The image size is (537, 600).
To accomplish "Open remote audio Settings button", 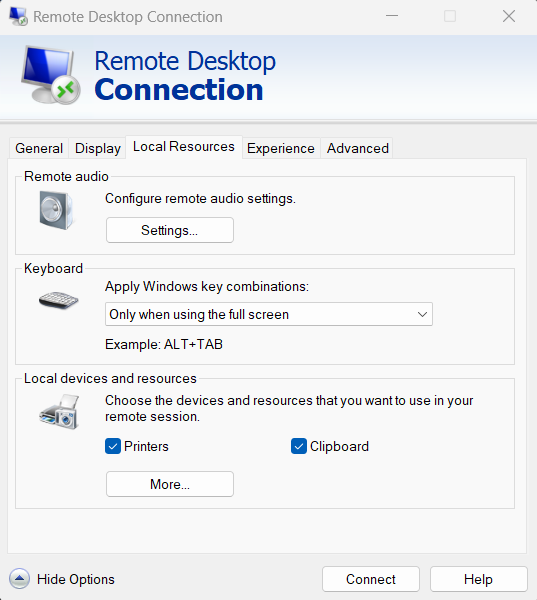I will point(170,230).
